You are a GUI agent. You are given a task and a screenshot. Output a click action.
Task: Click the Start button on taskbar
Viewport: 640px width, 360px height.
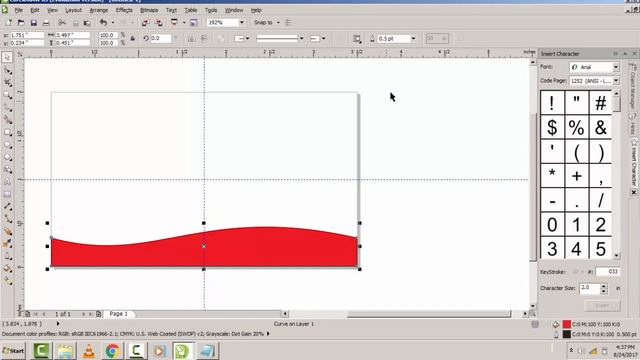point(13,351)
